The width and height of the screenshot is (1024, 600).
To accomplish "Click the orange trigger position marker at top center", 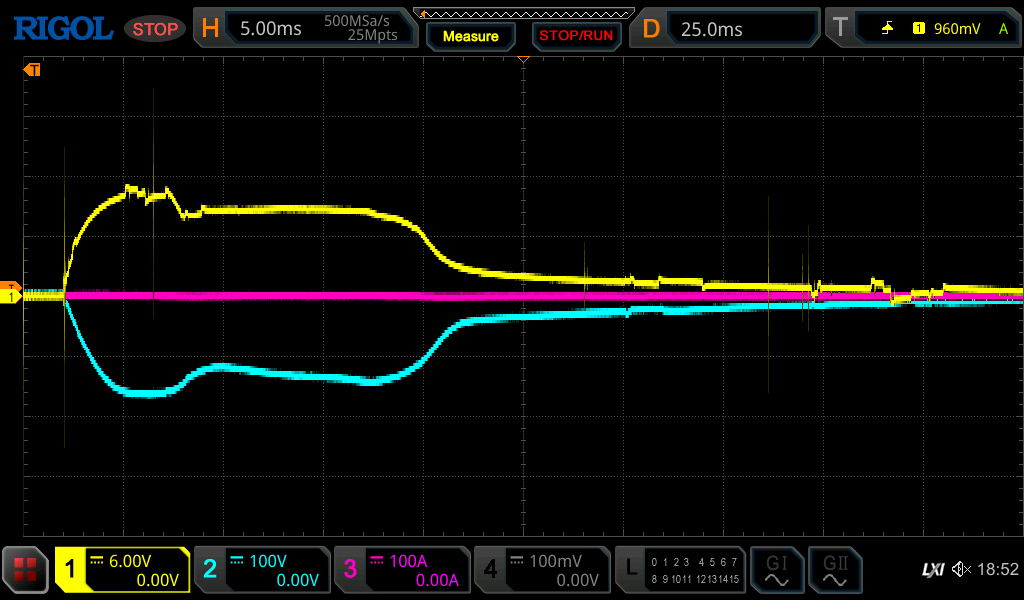I will pos(522,61).
